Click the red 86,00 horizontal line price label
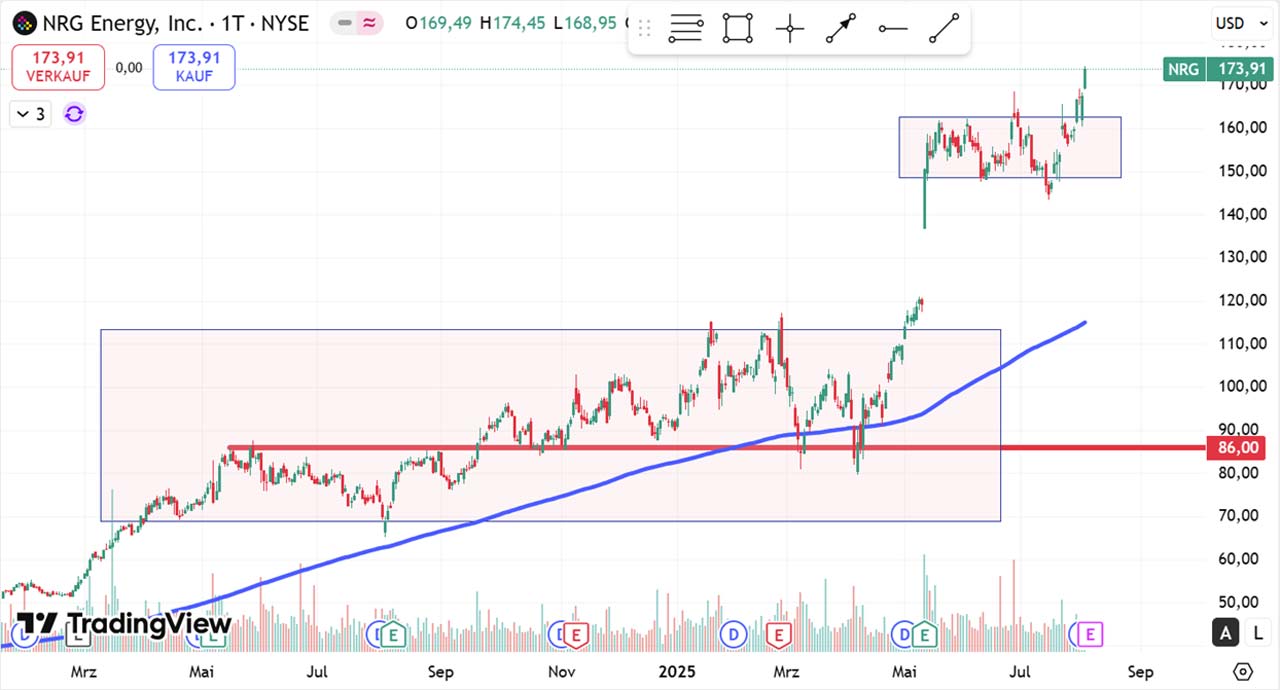The image size is (1280, 690). (x=1238, y=448)
